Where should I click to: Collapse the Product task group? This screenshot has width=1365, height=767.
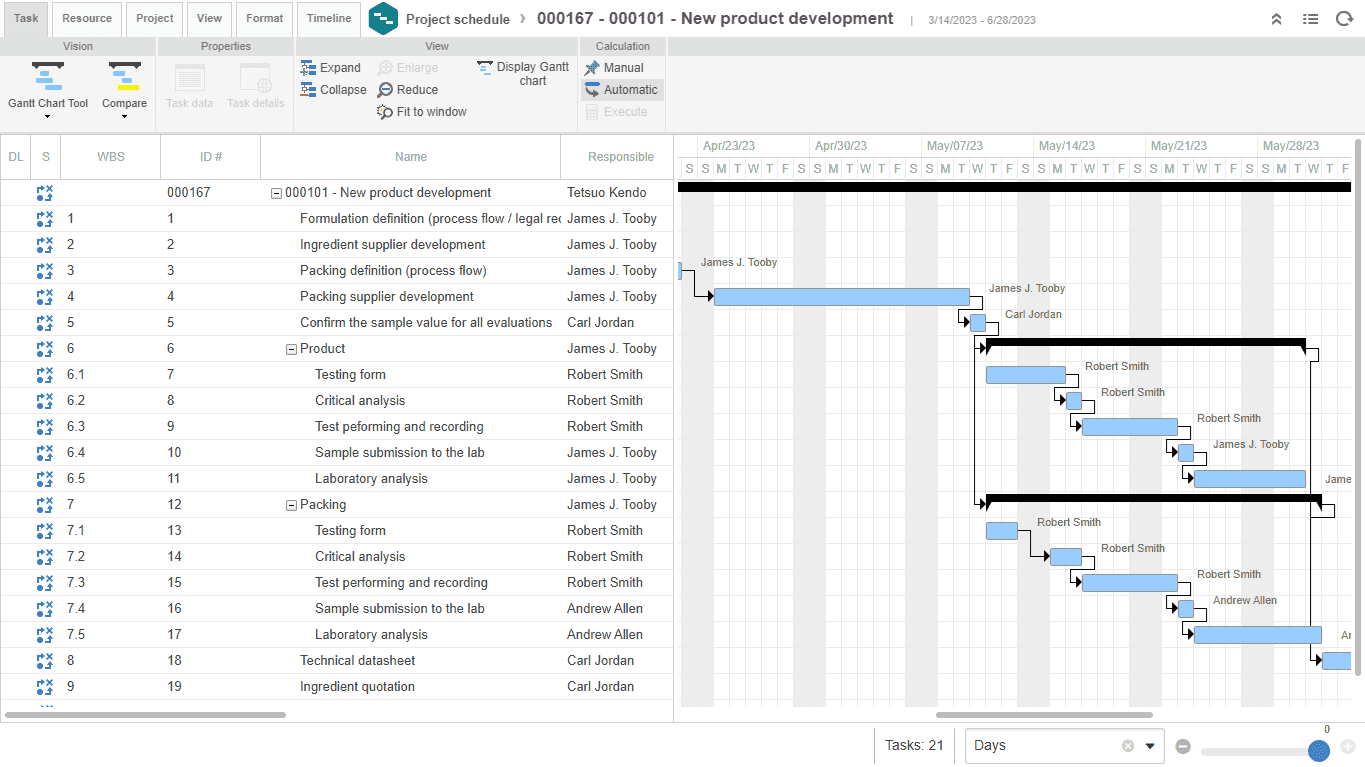[x=292, y=350]
